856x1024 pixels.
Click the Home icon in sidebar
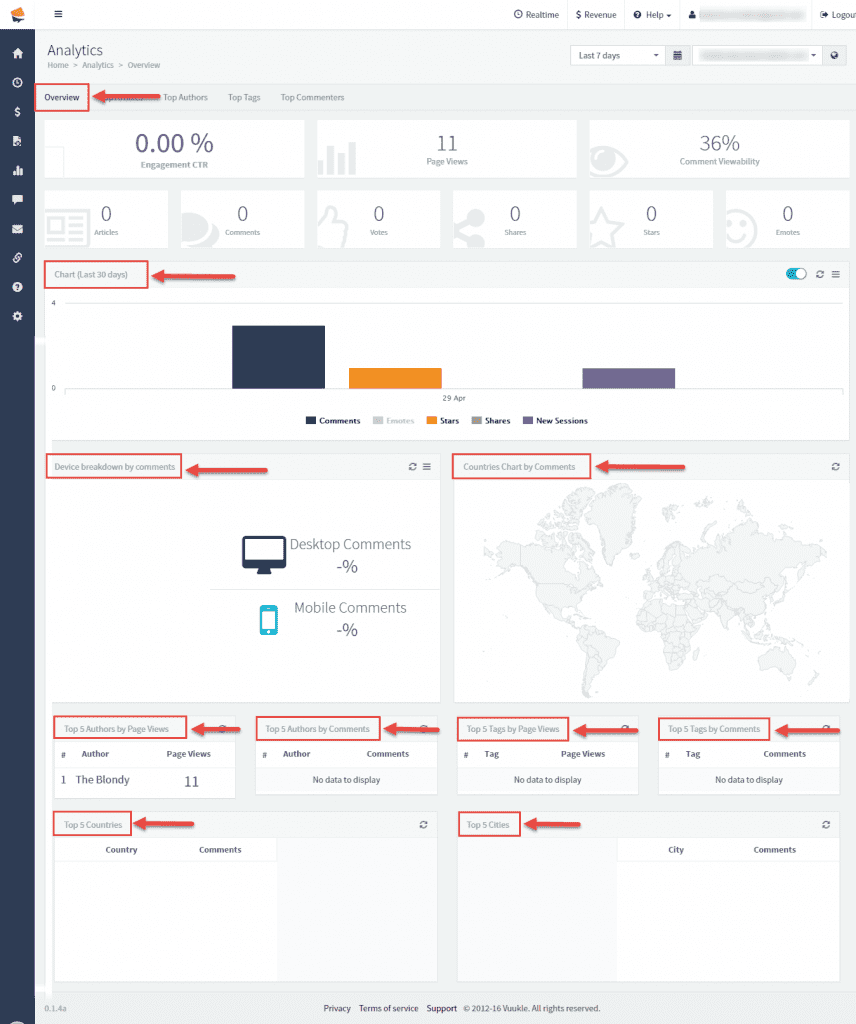click(x=17, y=53)
